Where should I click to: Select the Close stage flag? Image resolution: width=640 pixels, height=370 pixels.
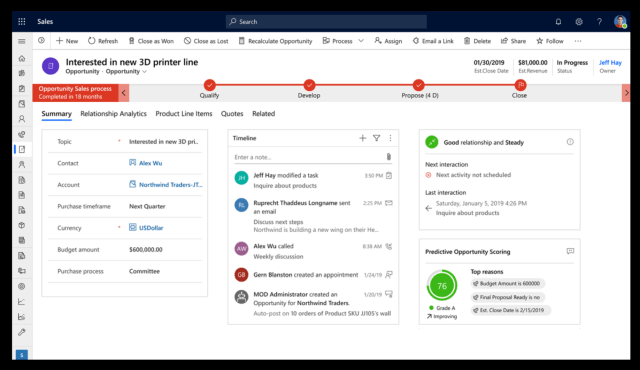pos(520,85)
